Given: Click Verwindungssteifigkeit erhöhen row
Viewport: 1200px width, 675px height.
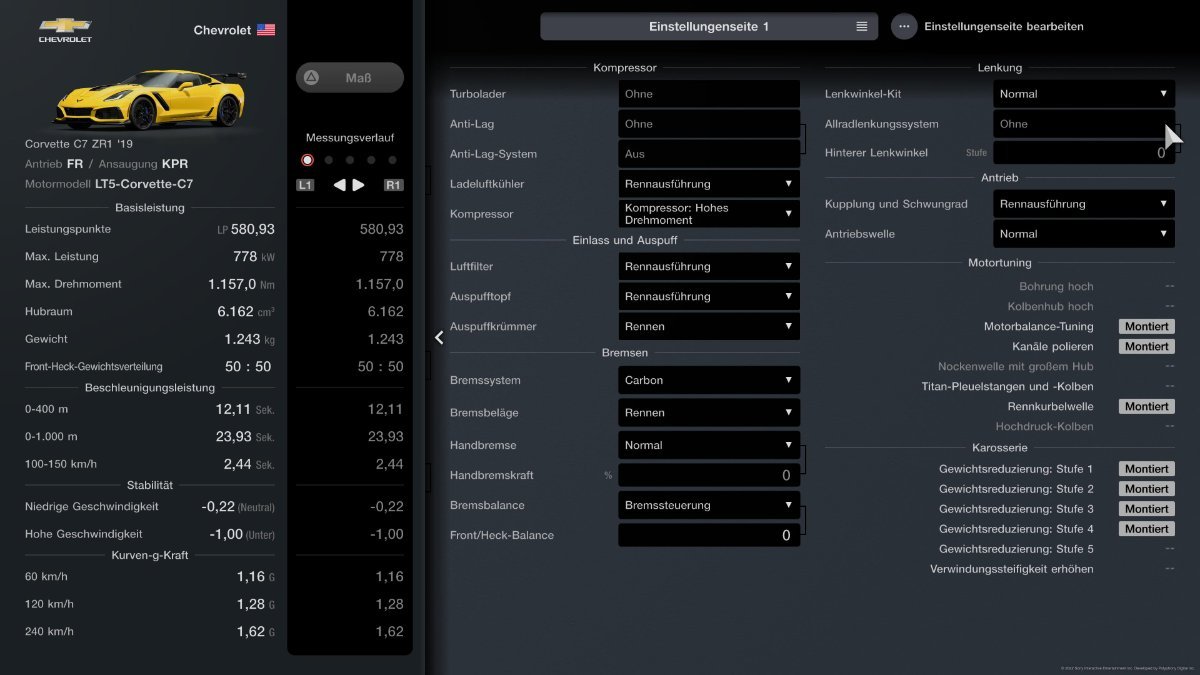Looking at the screenshot, I should [x=1050, y=569].
